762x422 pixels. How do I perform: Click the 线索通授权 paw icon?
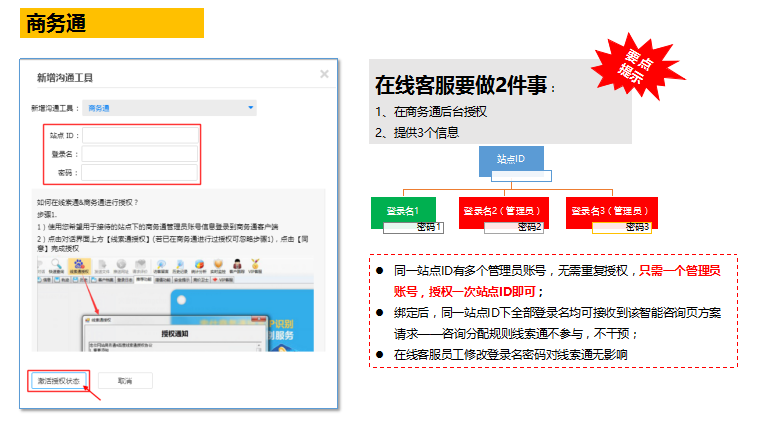point(79,266)
